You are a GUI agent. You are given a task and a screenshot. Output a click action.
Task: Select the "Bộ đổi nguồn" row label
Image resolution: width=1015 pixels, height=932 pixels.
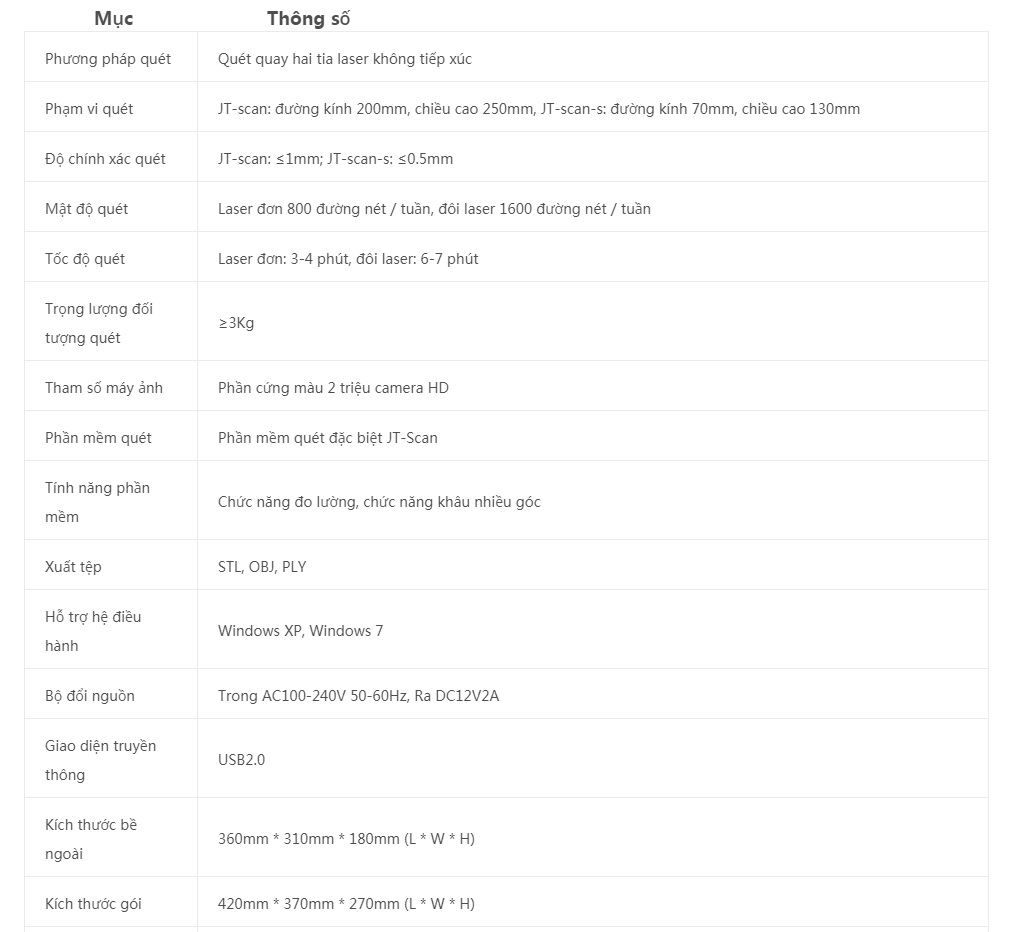point(90,696)
